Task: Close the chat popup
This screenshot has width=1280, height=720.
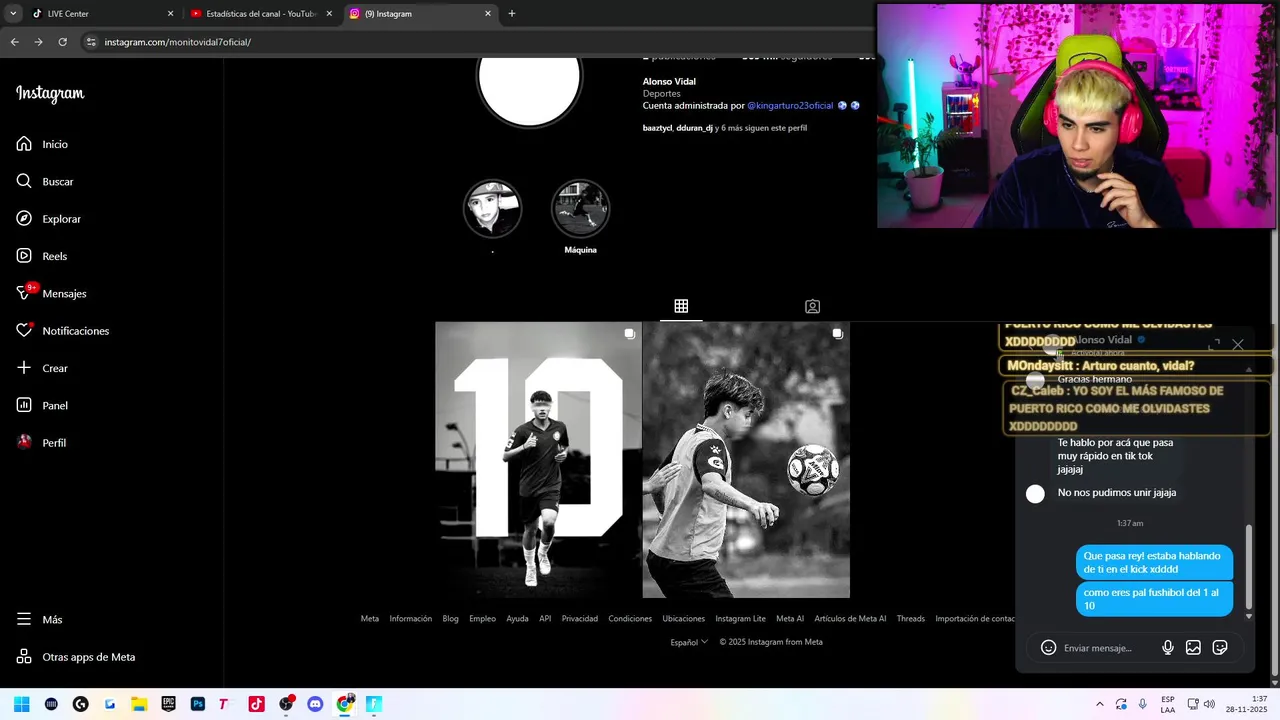Action: [1238, 345]
